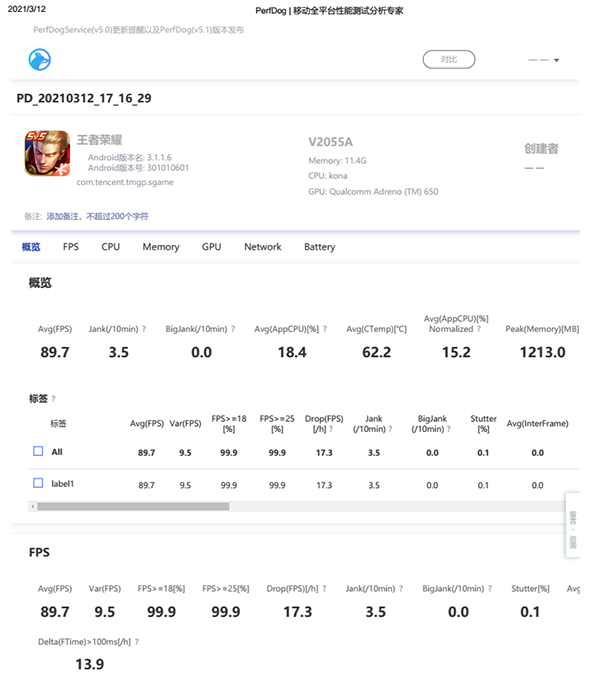The height and width of the screenshot is (678, 600).
Task: Open the Battery tab
Action: tap(319, 247)
